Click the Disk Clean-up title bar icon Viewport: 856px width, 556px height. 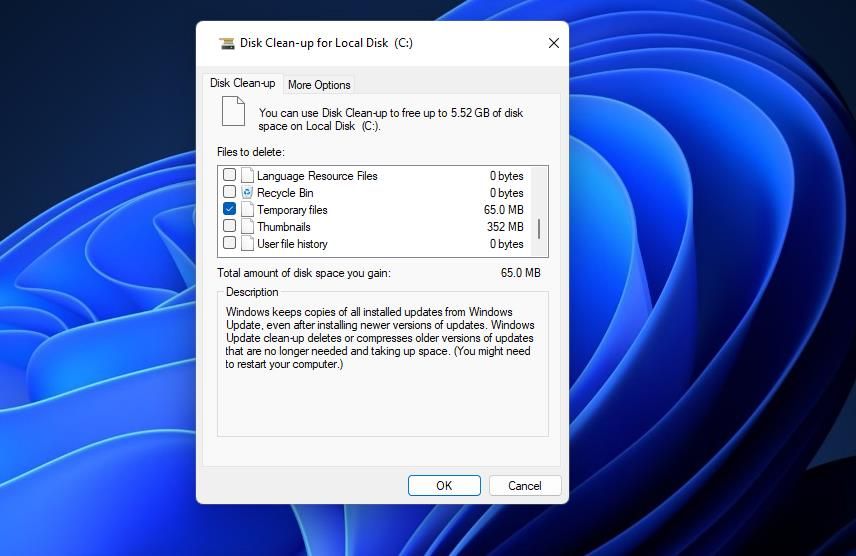click(x=227, y=43)
